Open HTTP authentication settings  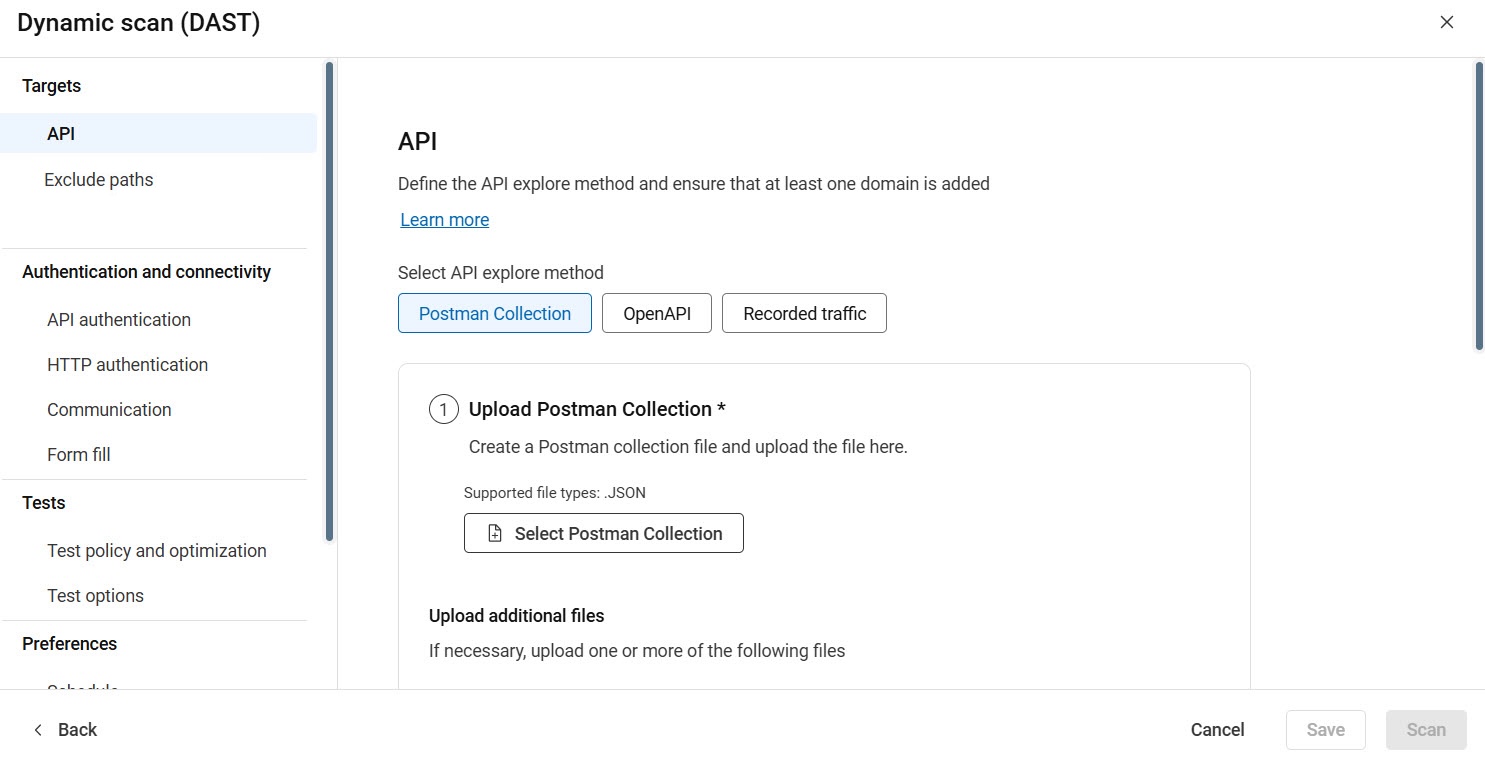127,364
